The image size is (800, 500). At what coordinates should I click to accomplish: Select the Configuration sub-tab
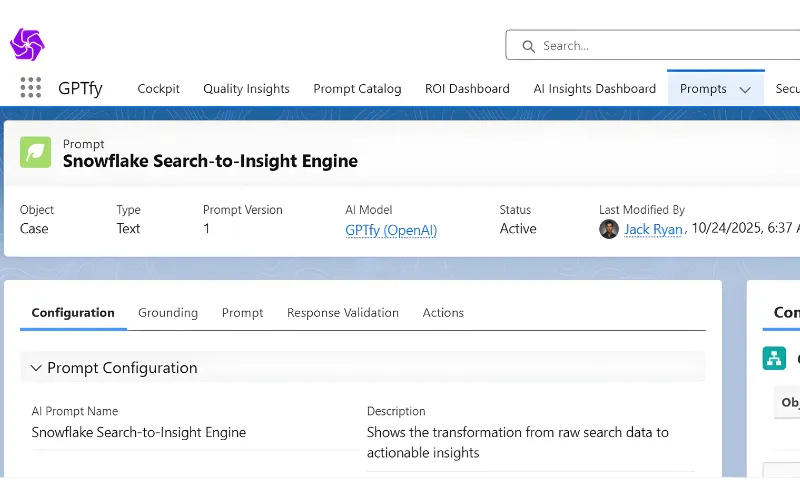(x=73, y=313)
